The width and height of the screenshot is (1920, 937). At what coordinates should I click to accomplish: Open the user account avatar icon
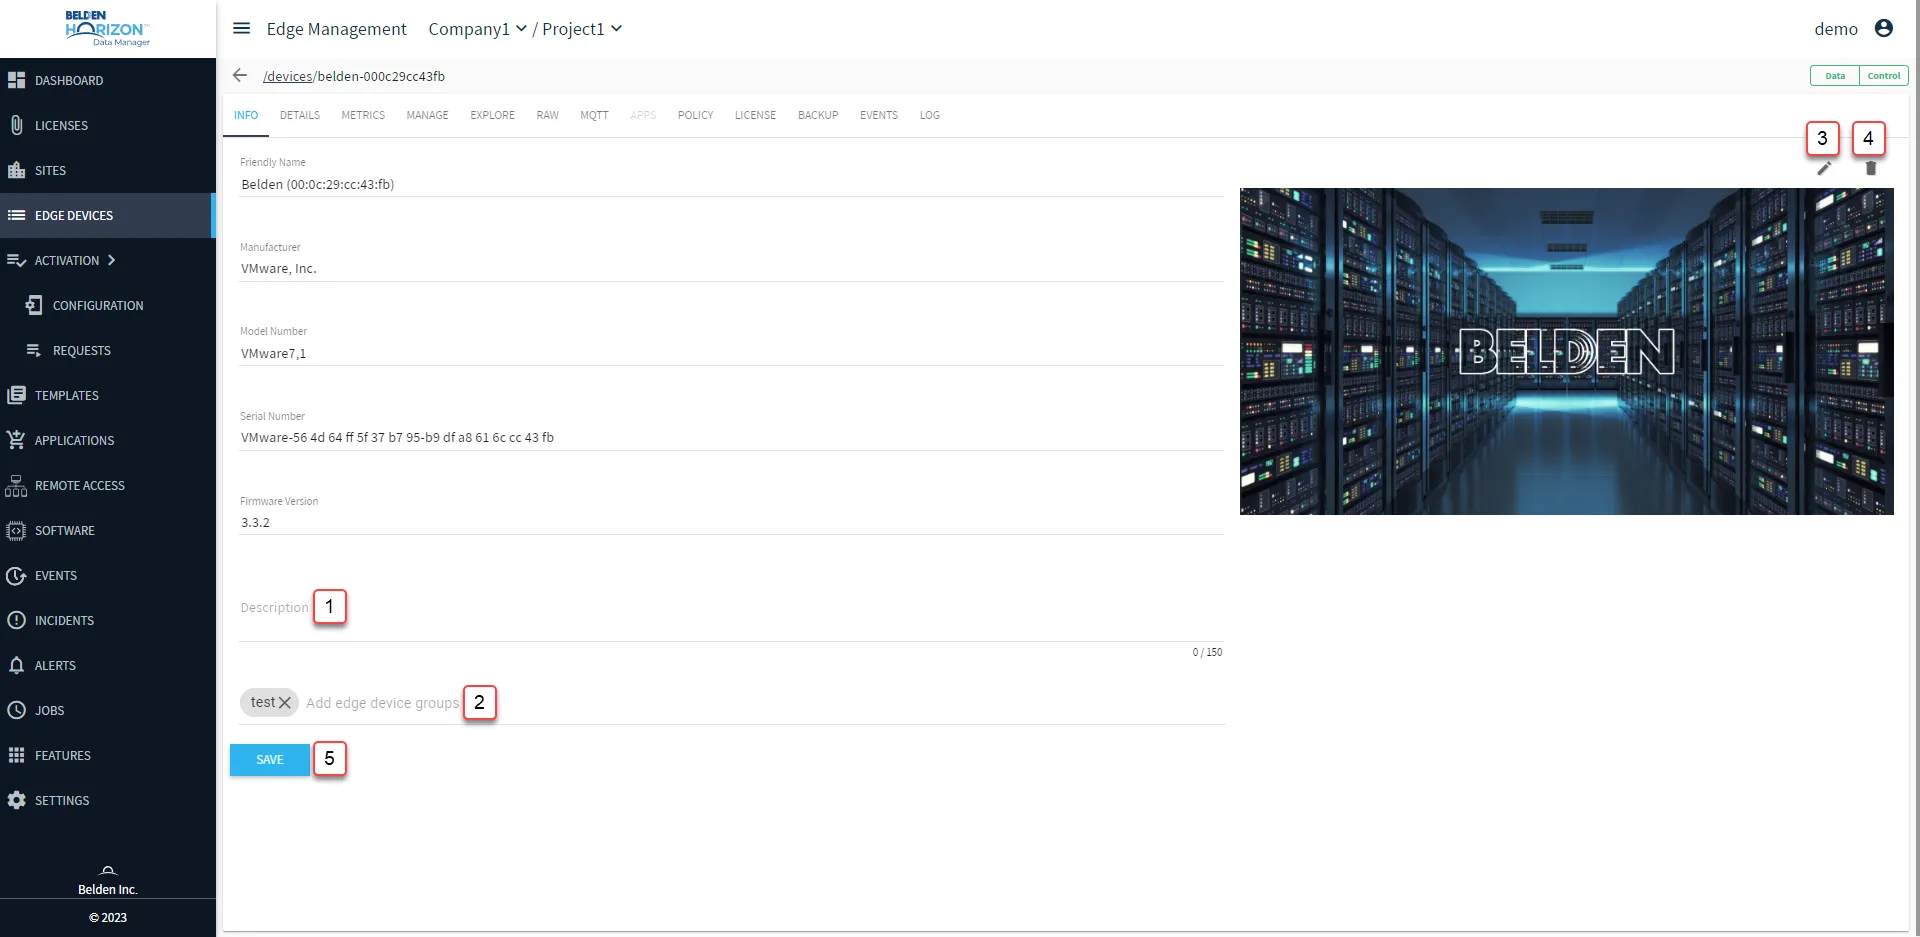(1884, 28)
